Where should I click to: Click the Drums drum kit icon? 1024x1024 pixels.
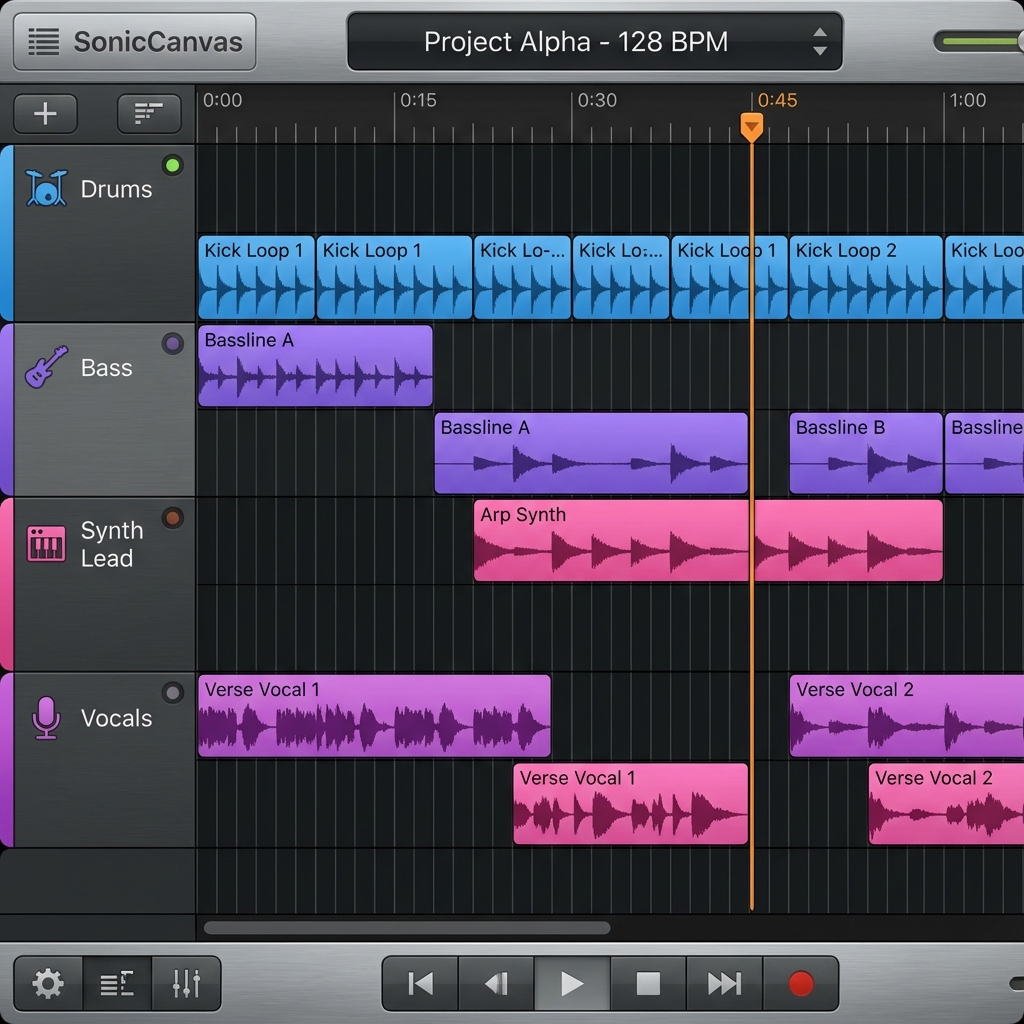point(46,188)
